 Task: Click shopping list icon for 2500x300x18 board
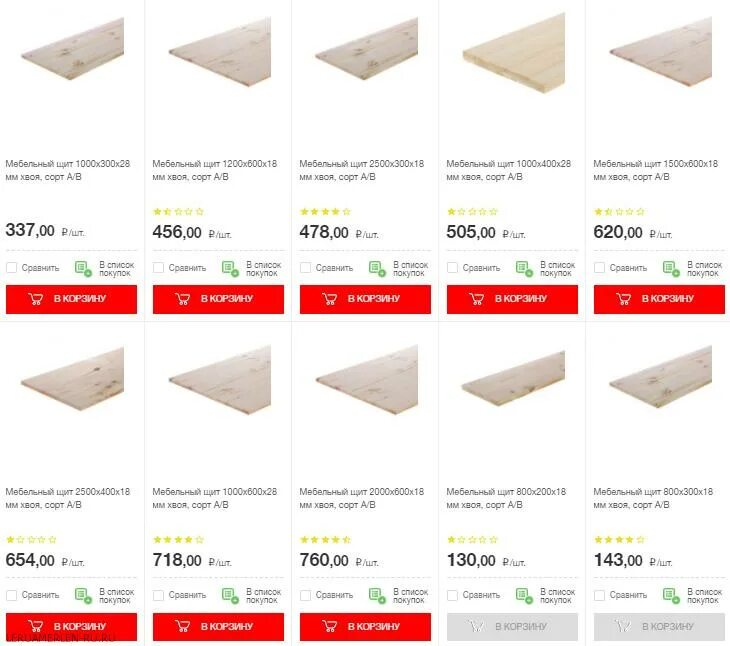(x=377, y=268)
